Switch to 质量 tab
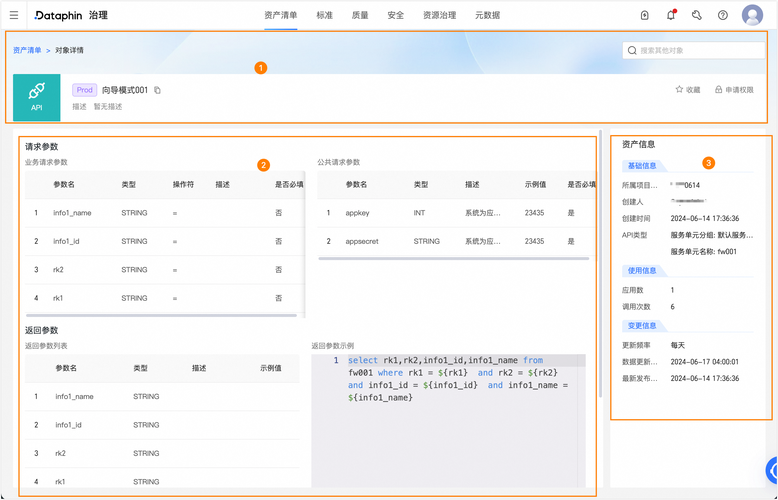This screenshot has width=778, height=500. tap(360, 15)
